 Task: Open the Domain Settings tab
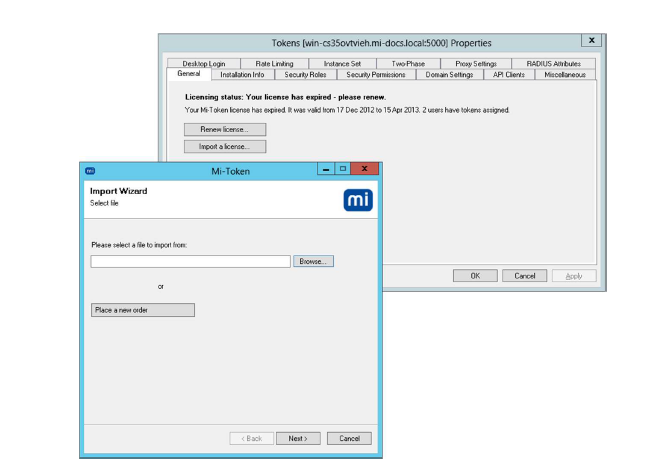coord(449,74)
